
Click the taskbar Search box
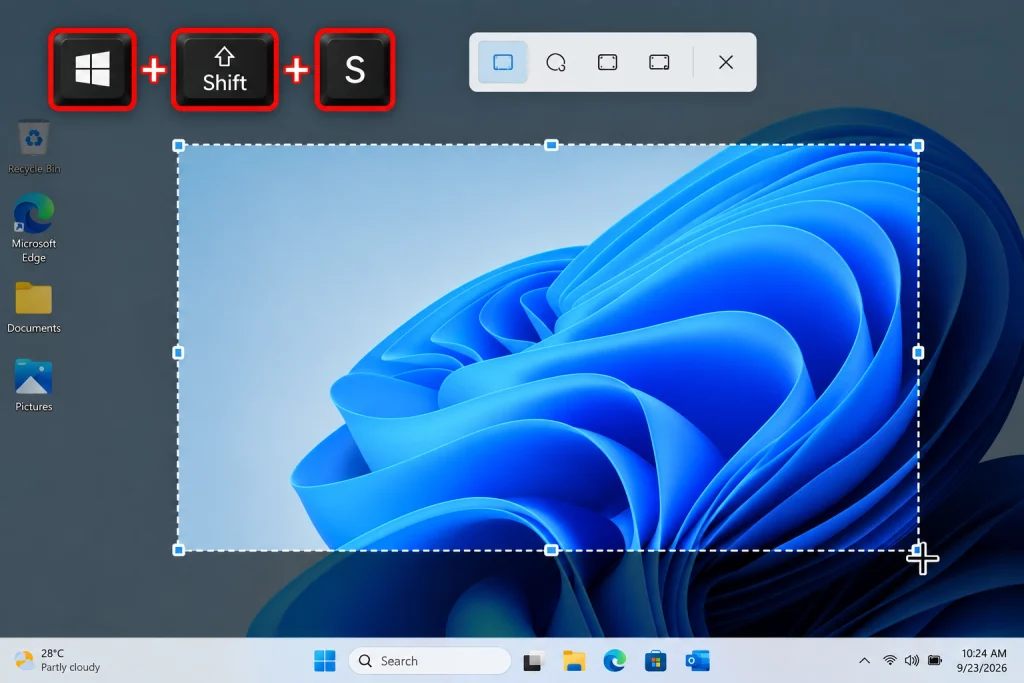[430, 661]
